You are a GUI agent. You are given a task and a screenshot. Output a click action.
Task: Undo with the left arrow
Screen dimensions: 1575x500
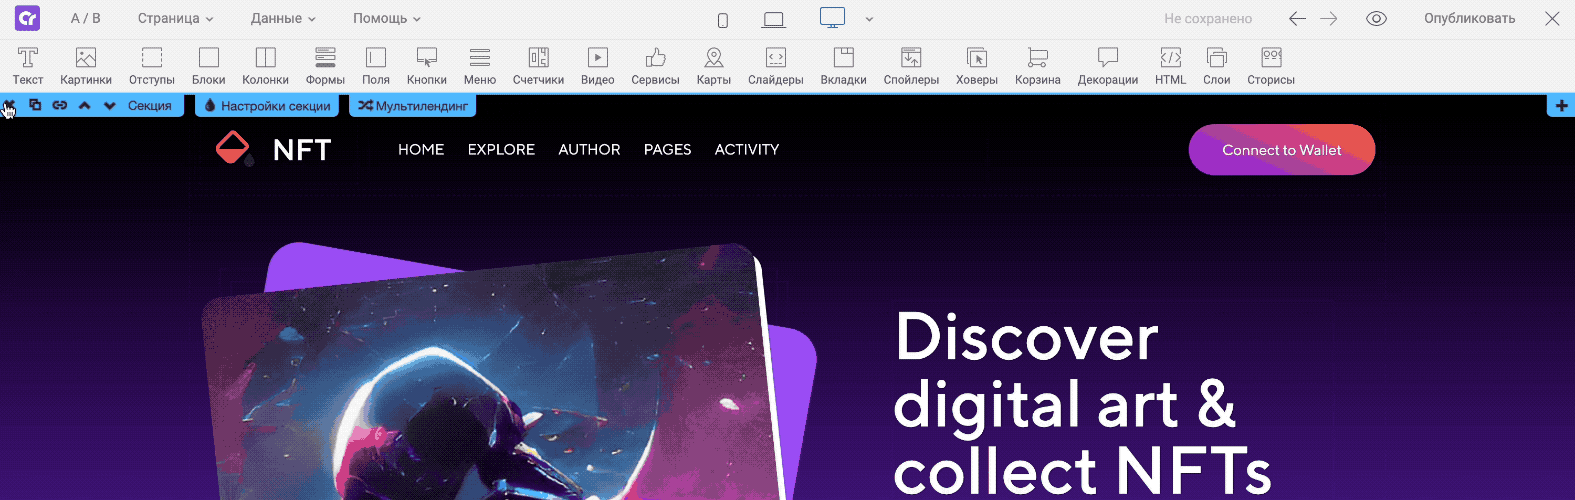click(x=1297, y=19)
